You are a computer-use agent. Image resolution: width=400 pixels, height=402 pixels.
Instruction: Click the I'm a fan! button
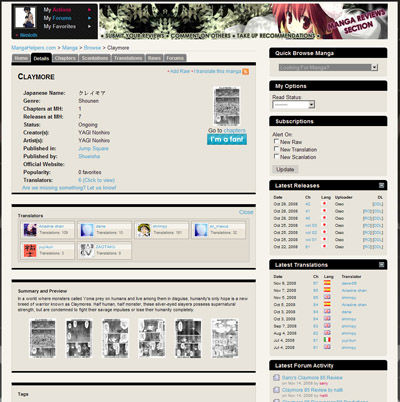click(x=227, y=139)
